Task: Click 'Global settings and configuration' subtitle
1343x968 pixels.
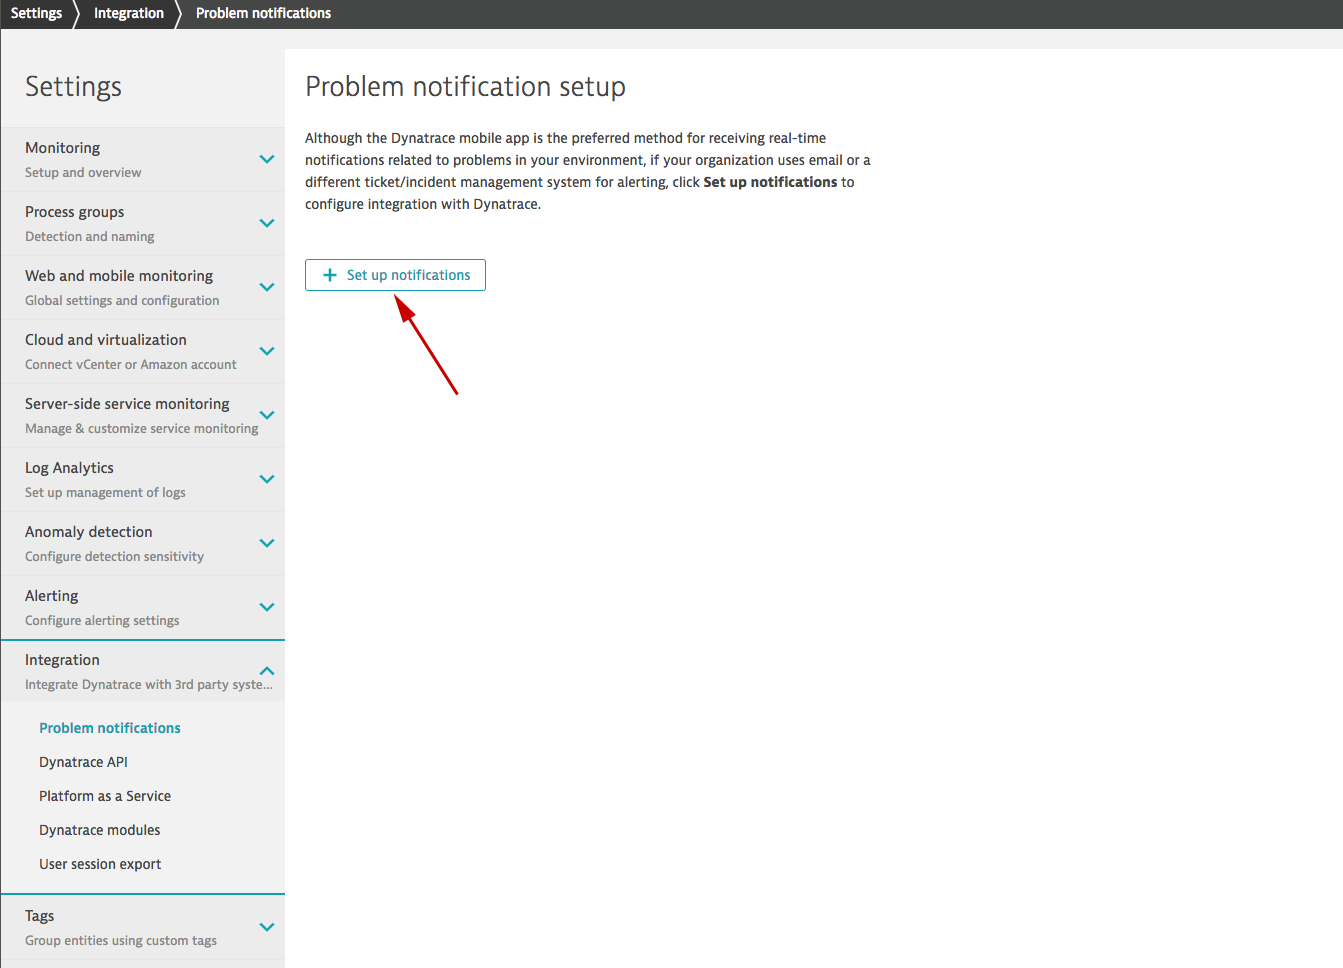Action: (122, 301)
